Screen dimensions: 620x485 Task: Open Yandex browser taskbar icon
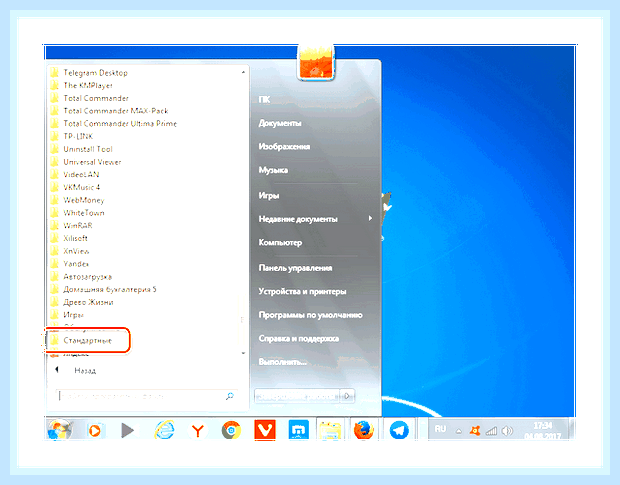pos(197,430)
